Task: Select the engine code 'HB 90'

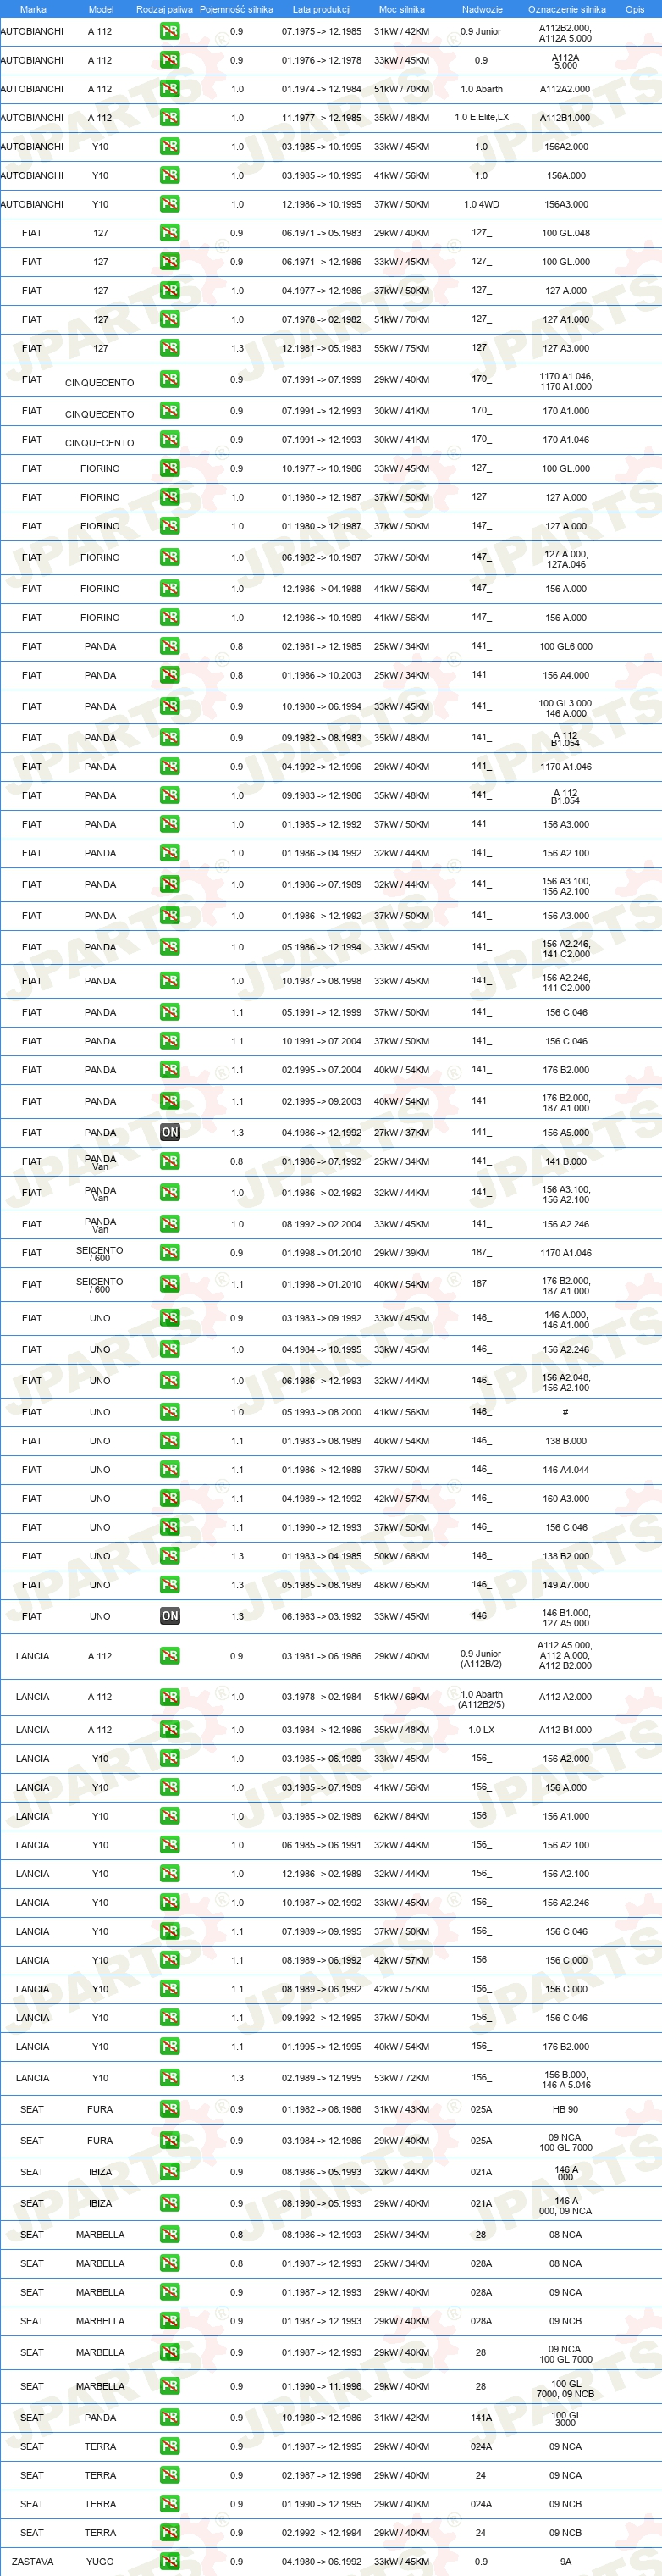Action: point(565,2109)
